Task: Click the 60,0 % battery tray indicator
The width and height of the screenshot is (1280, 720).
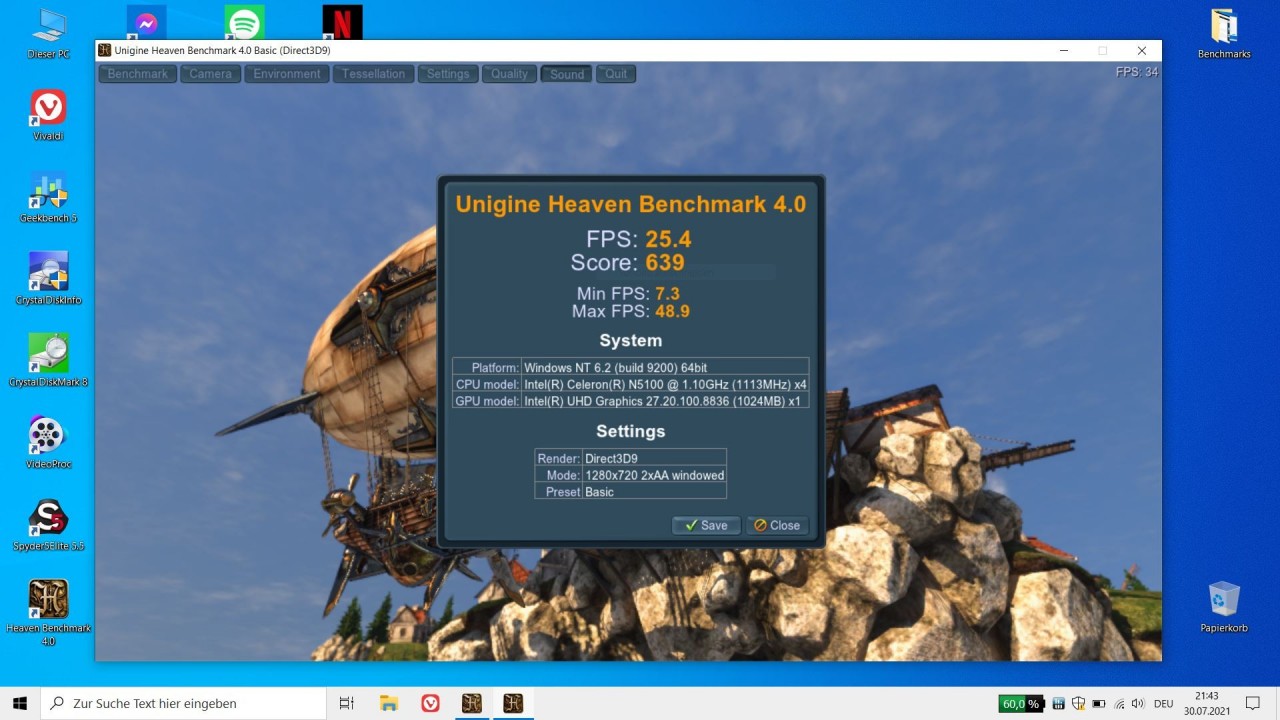Action: (x=1020, y=704)
